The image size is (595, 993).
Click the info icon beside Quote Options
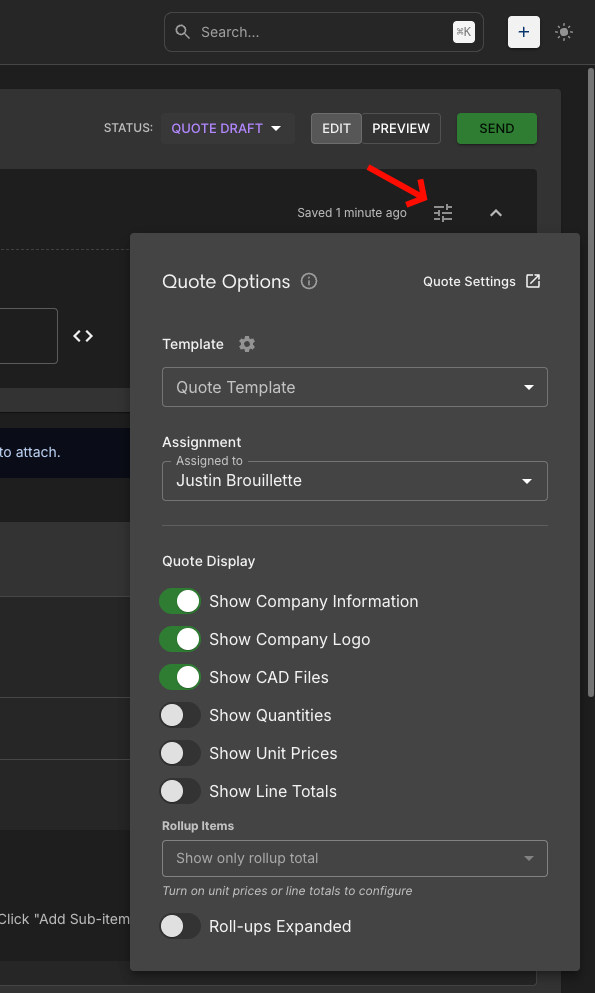click(308, 281)
